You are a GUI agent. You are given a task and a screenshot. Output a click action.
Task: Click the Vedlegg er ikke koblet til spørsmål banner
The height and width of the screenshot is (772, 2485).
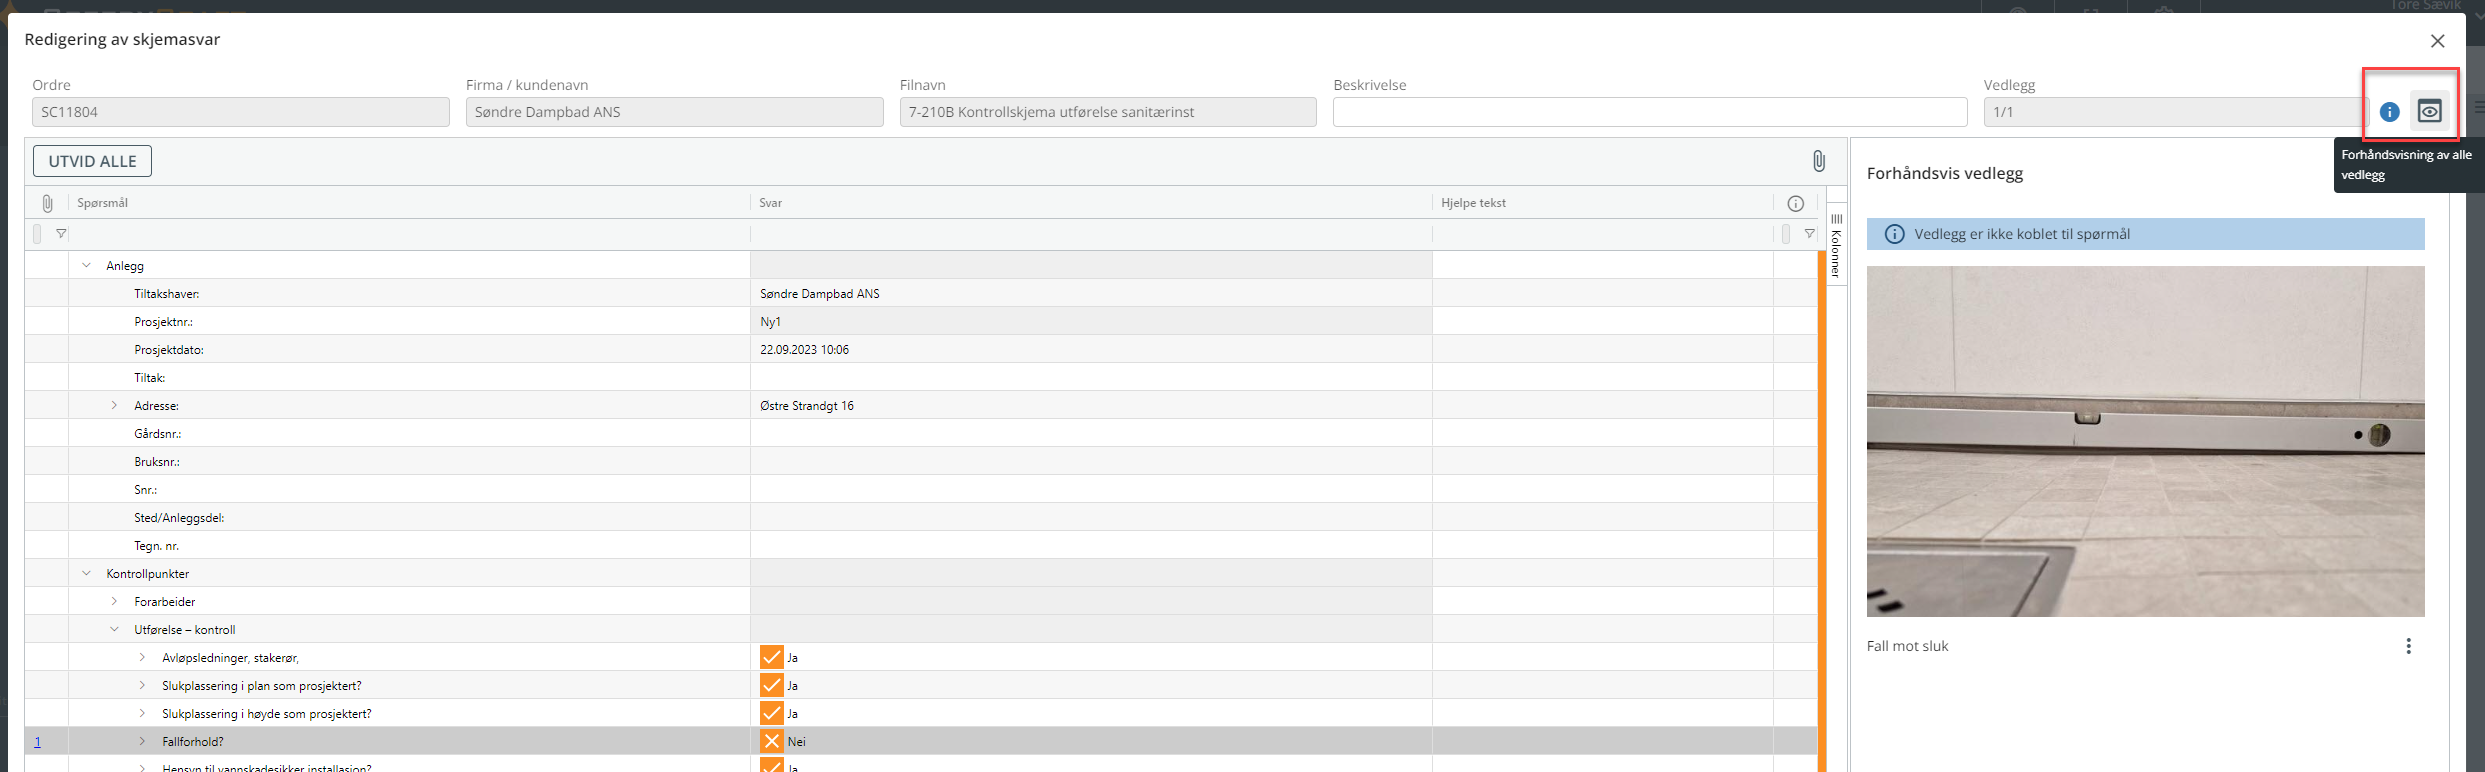[x=2145, y=234]
